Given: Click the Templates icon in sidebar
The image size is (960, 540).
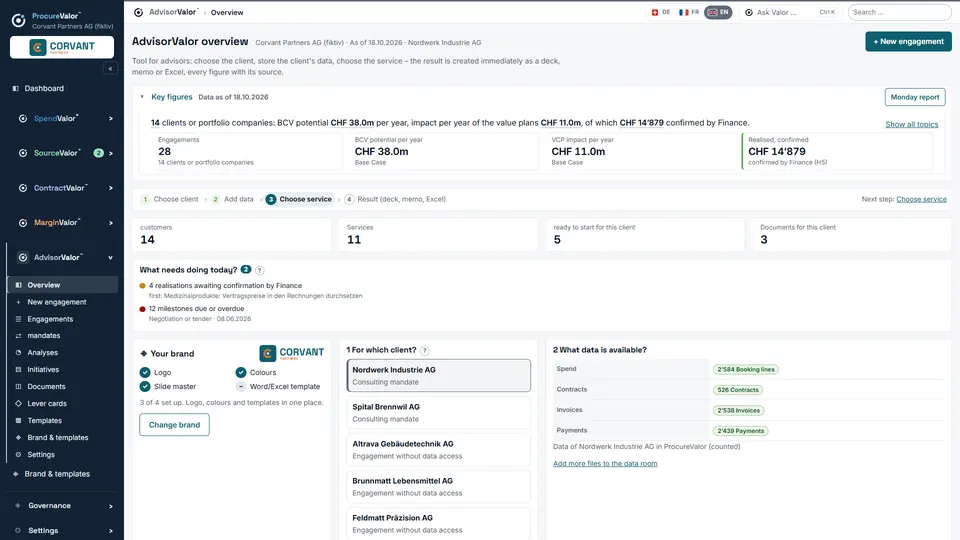Looking at the screenshot, I should pyautogui.click(x=18, y=421).
